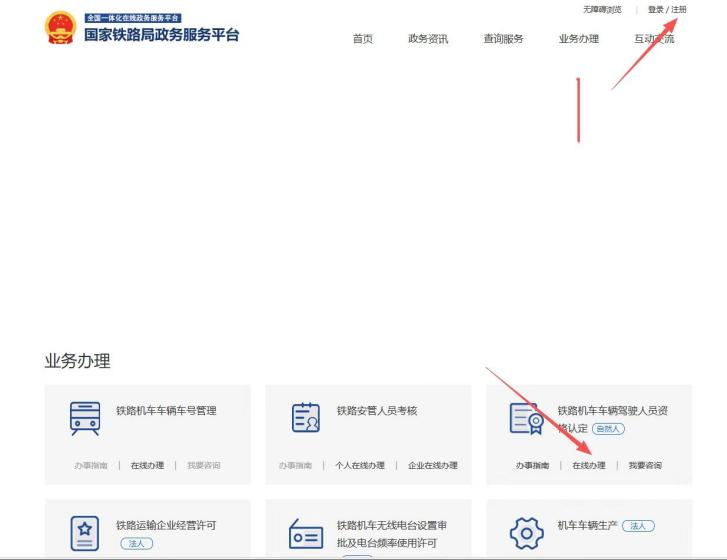727x560 pixels.
Task: Click 企业在线办理 under 铁路安管人员考核
Action: pyautogui.click(x=433, y=465)
